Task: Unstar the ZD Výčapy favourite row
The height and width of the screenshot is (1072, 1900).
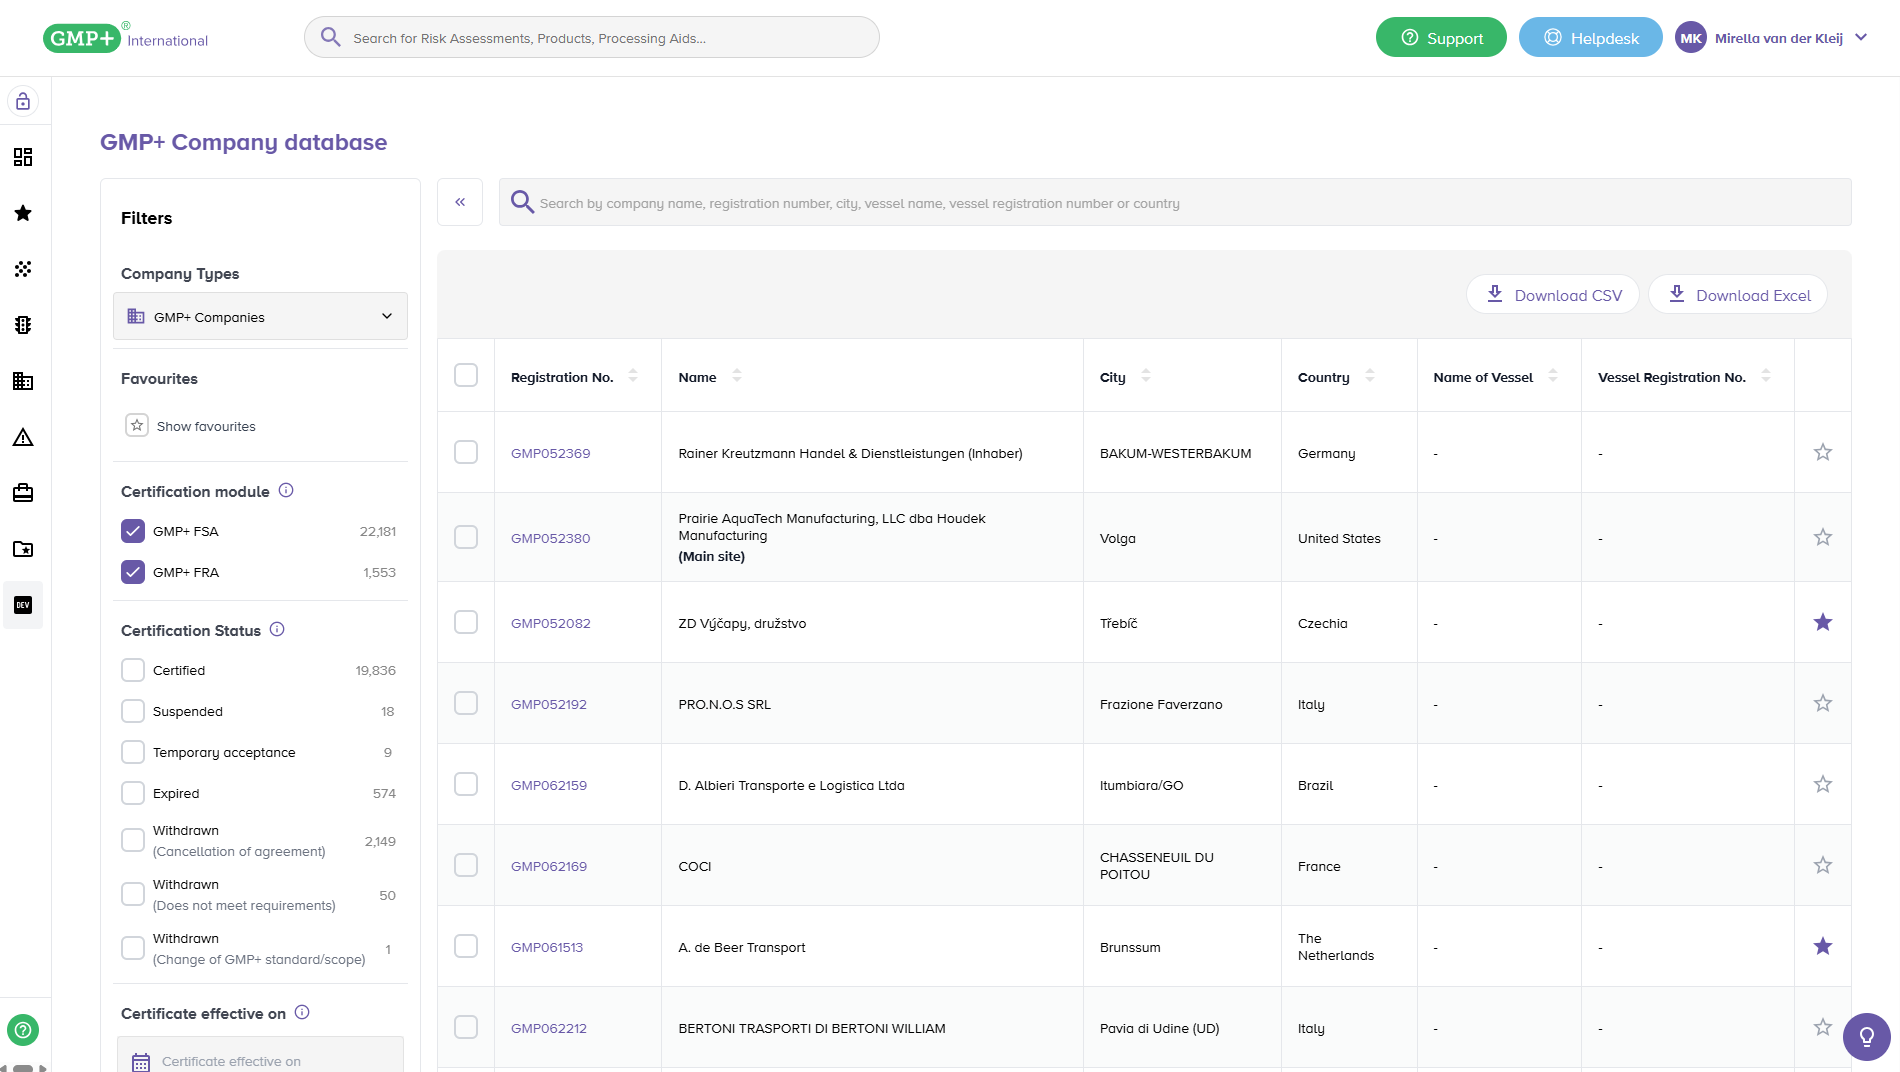Action: [1823, 621]
